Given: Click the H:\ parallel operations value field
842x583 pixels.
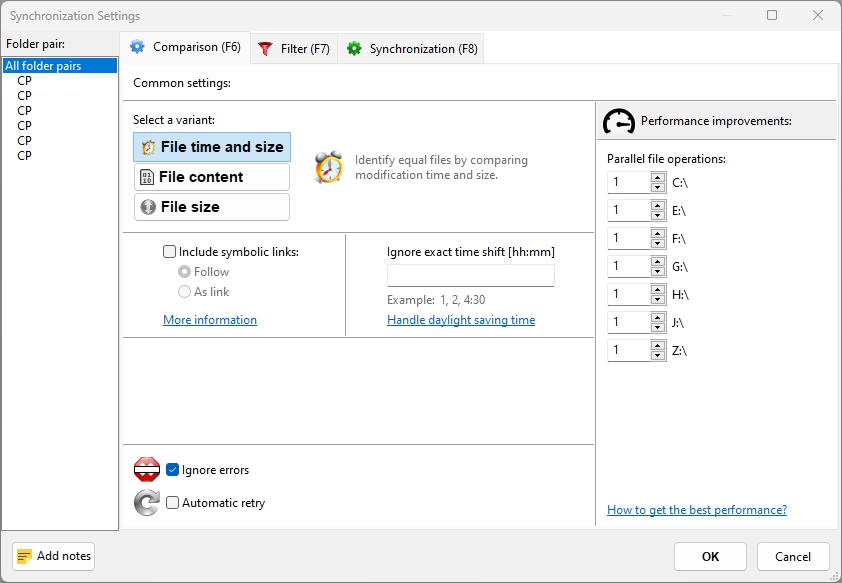Looking at the screenshot, I should point(629,294).
